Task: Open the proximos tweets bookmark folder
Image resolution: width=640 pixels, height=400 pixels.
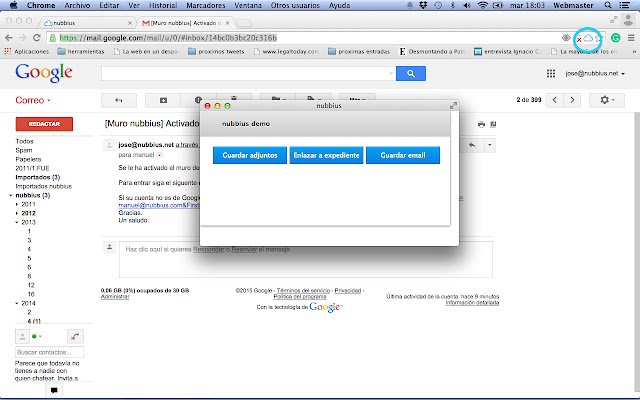Action: [216, 51]
